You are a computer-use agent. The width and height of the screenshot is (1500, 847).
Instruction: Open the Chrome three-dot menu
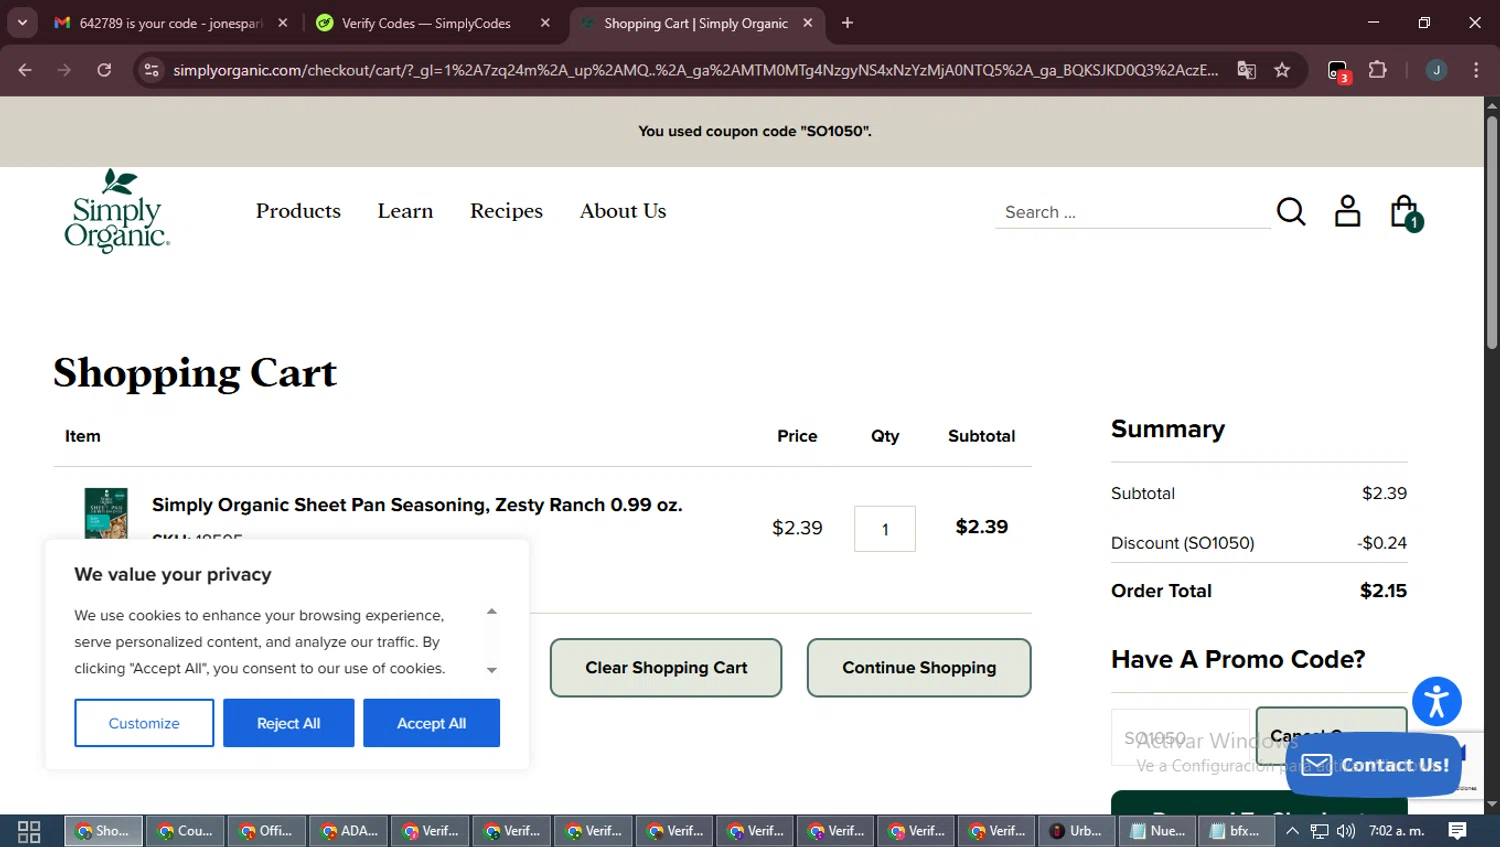(1476, 70)
